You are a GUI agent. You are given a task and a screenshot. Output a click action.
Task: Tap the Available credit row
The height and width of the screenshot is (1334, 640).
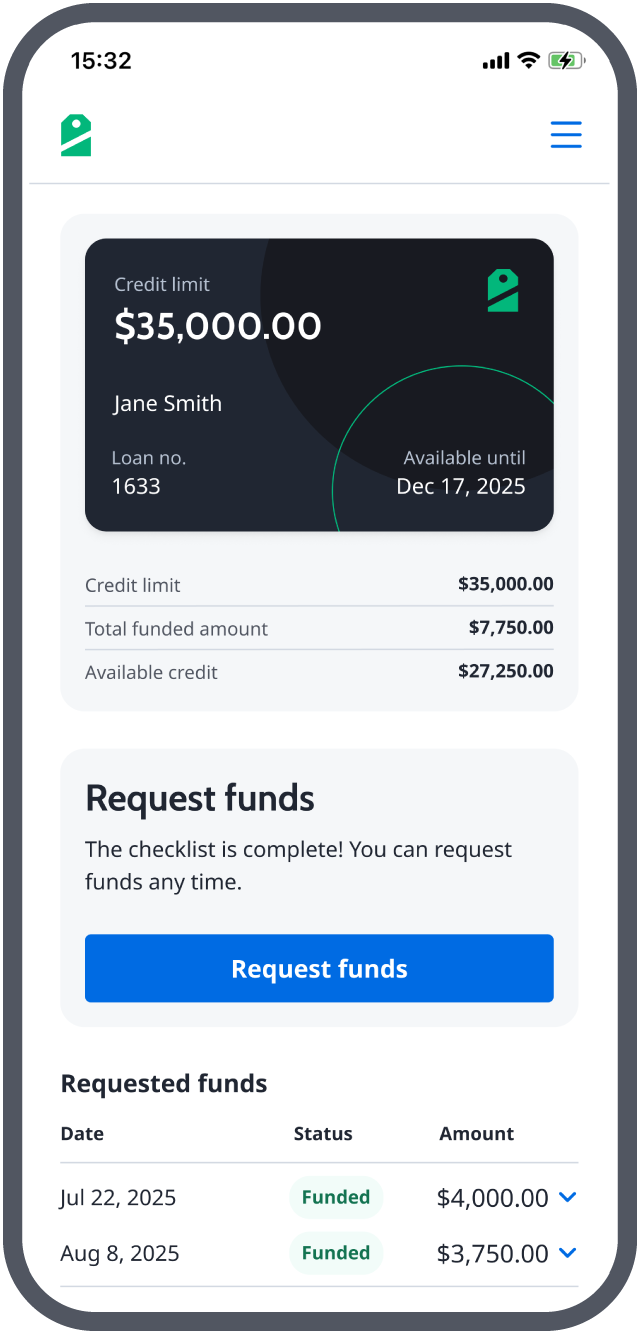tap(319, 672)
